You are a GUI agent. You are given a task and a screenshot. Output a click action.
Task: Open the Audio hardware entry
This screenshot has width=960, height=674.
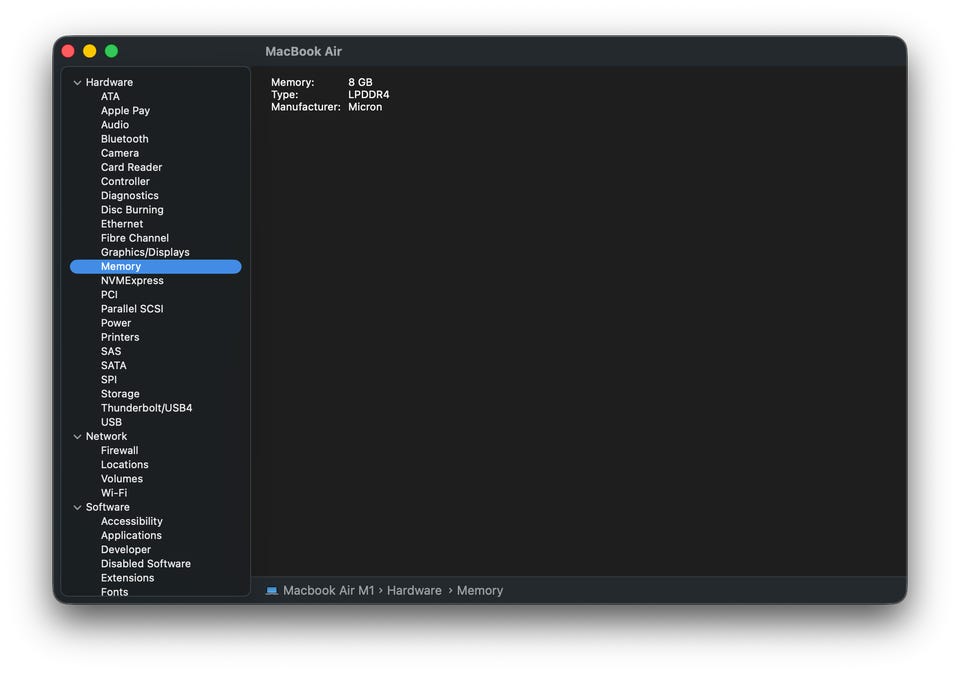tap(115, 125)
